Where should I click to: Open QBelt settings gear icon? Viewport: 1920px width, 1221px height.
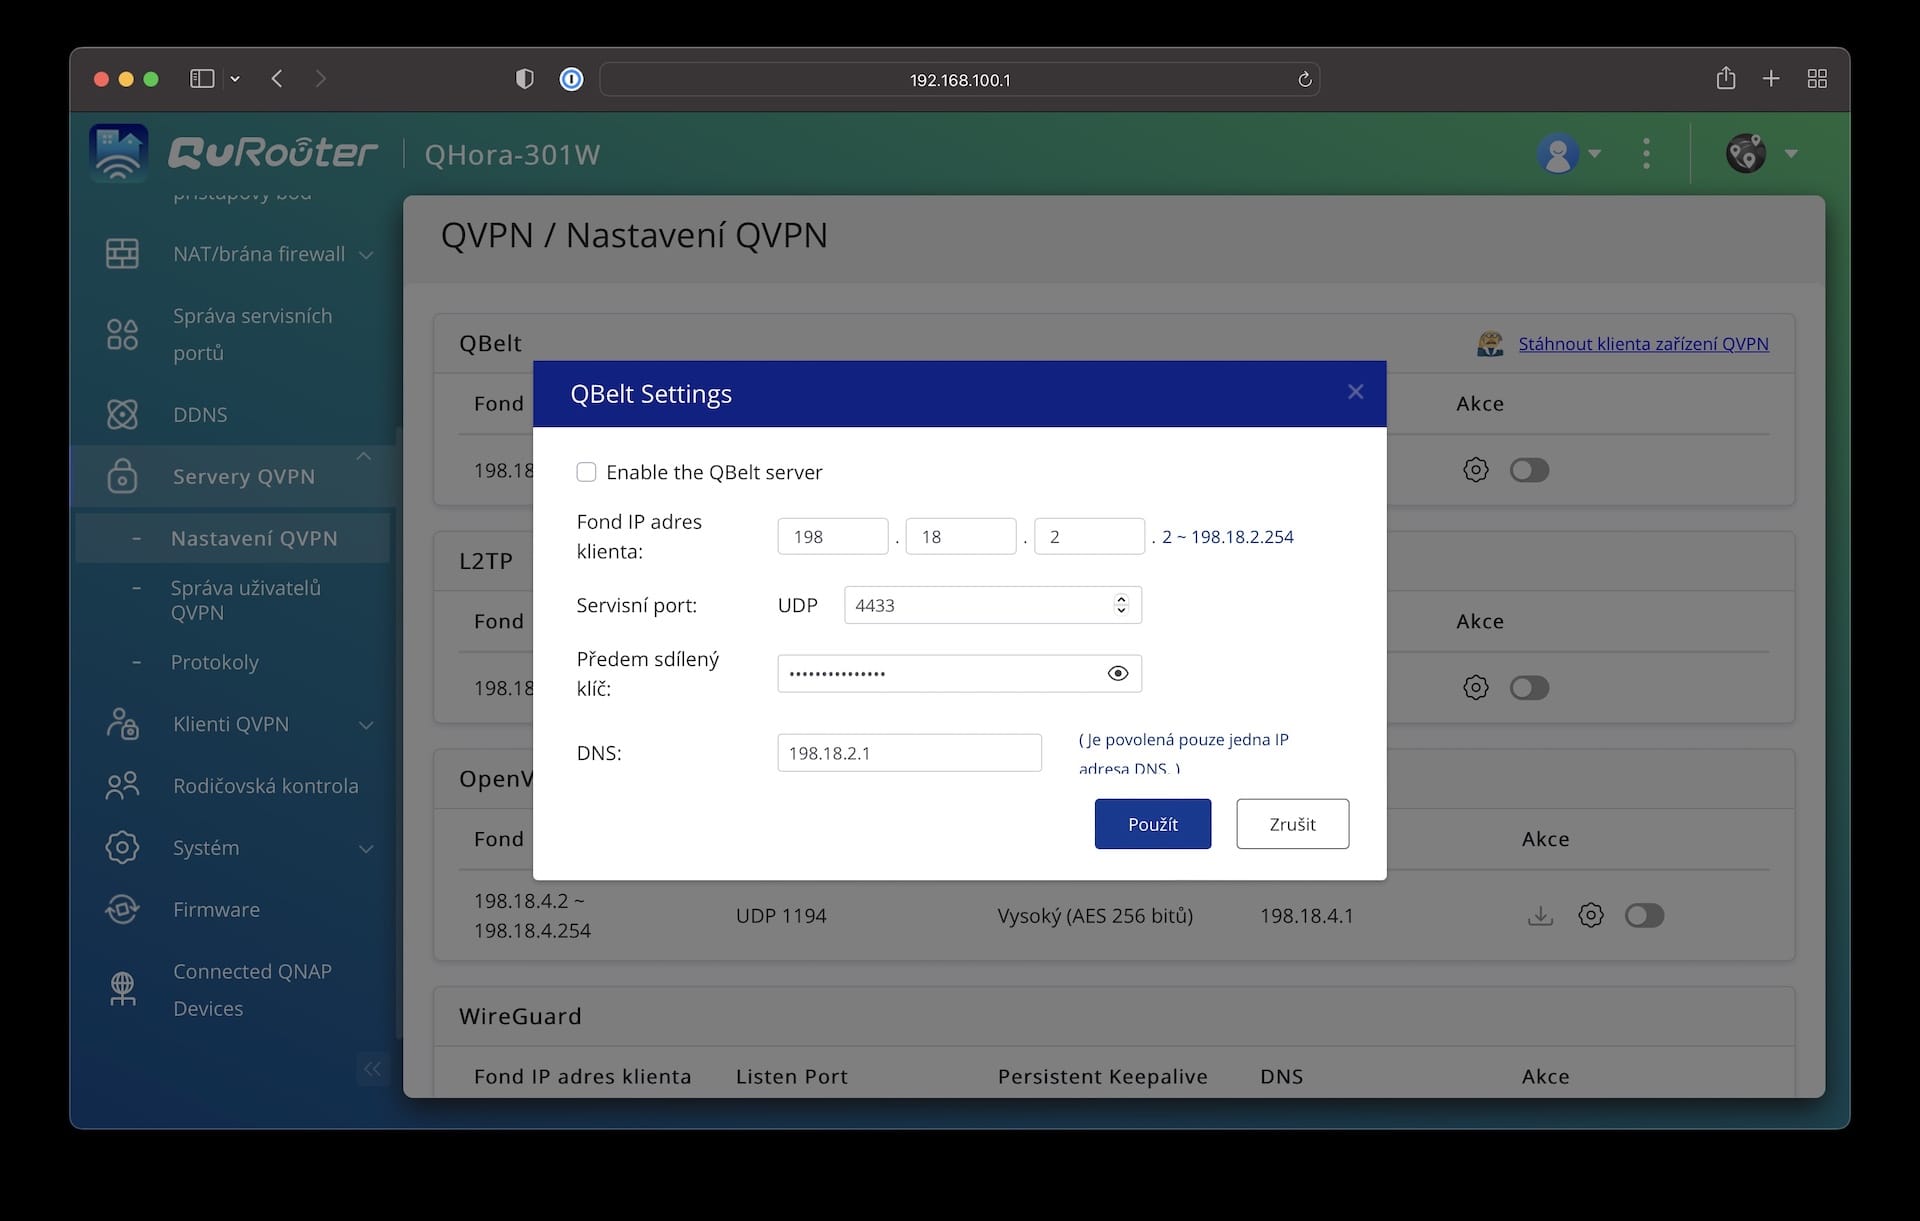(x=1475, y=470)
